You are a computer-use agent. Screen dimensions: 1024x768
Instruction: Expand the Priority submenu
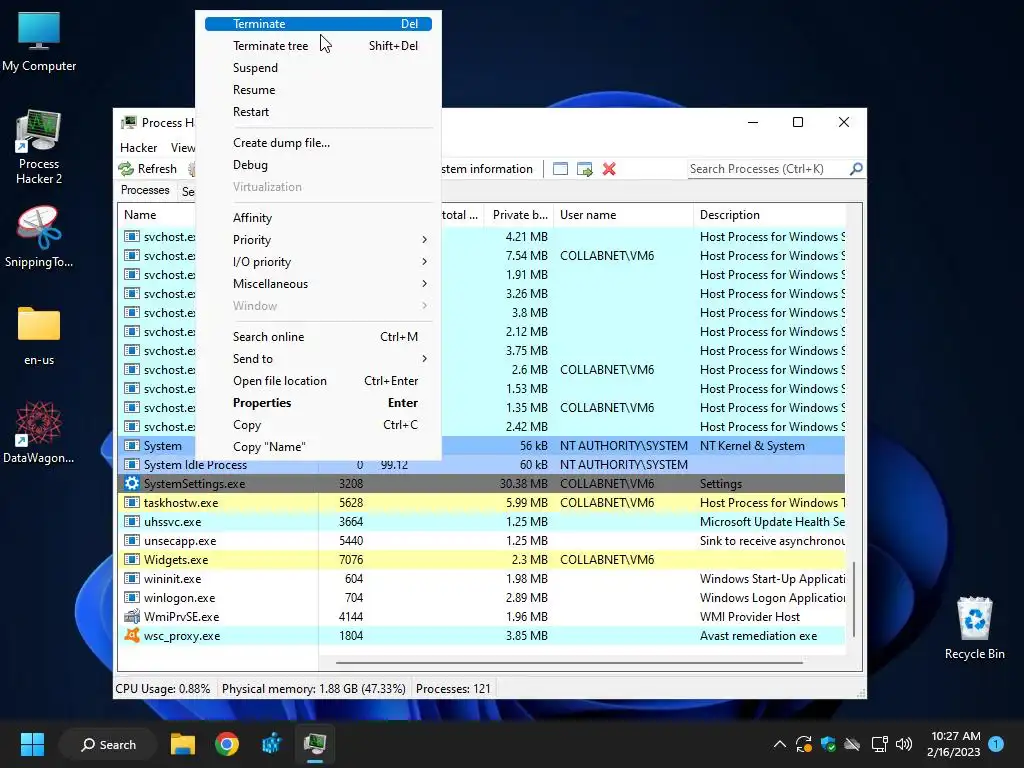point(318,240)
